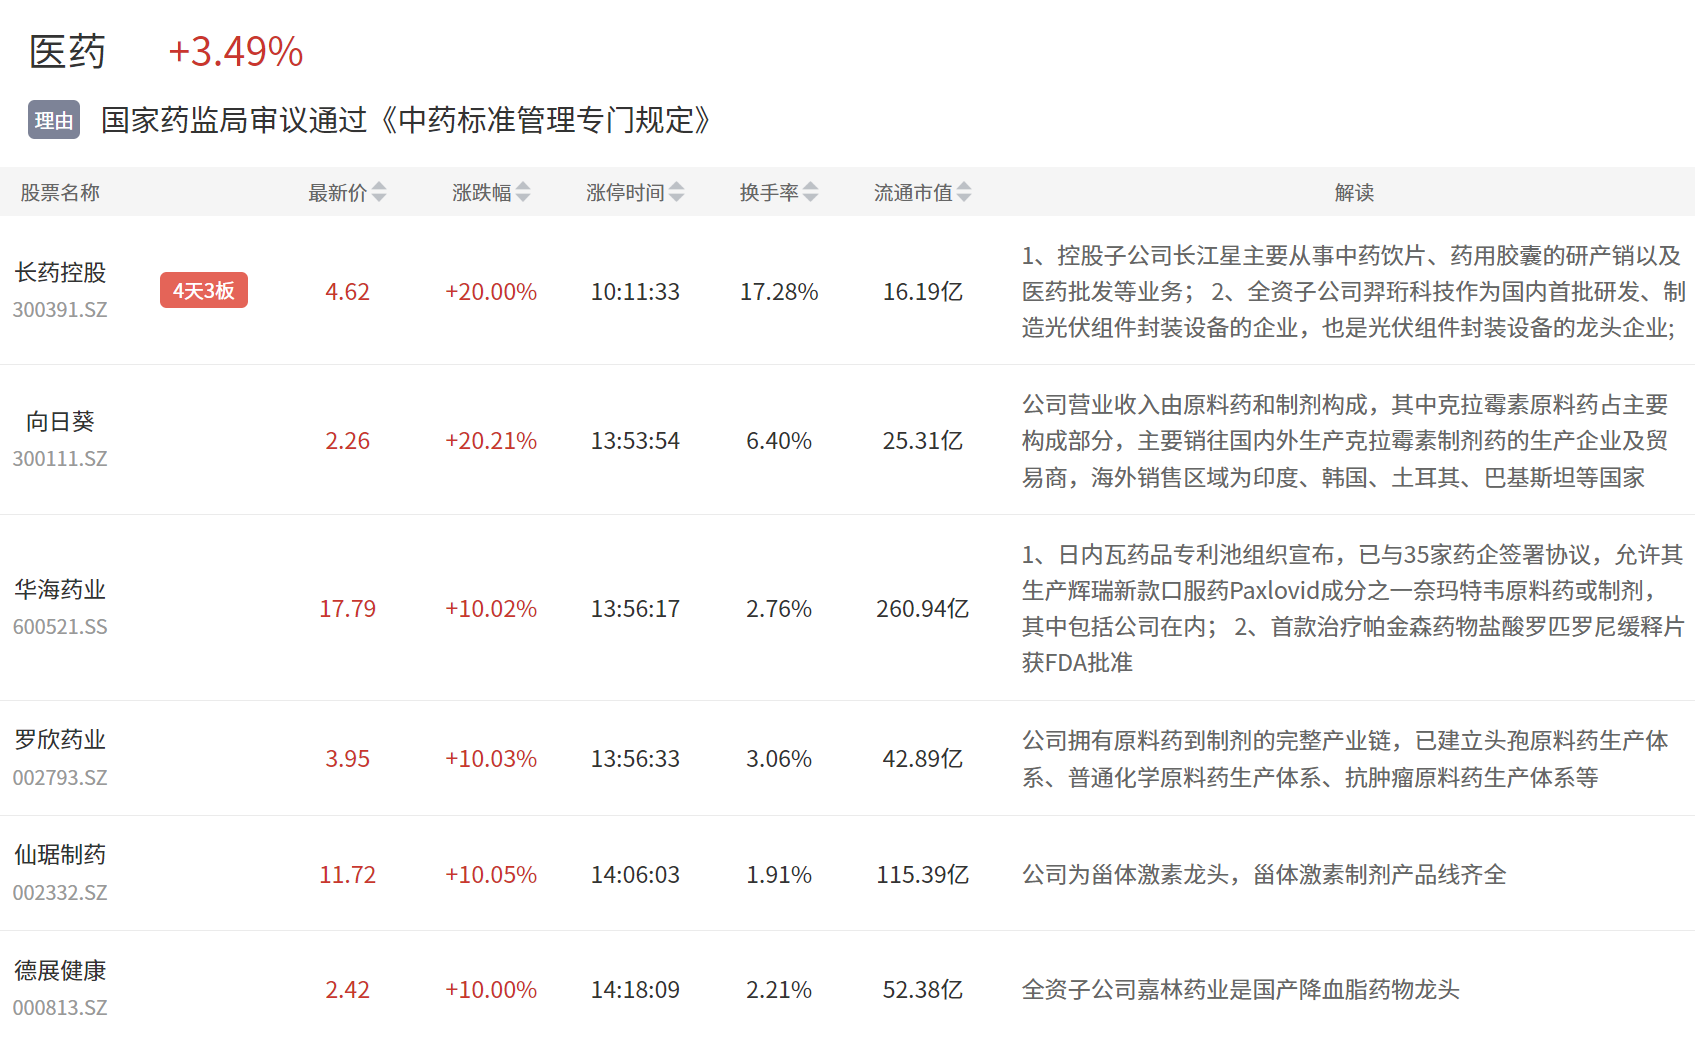Open 德展健康 stock page
Screen dimensions: 1695x1042
pyautogui.click(x=60, y=970)
